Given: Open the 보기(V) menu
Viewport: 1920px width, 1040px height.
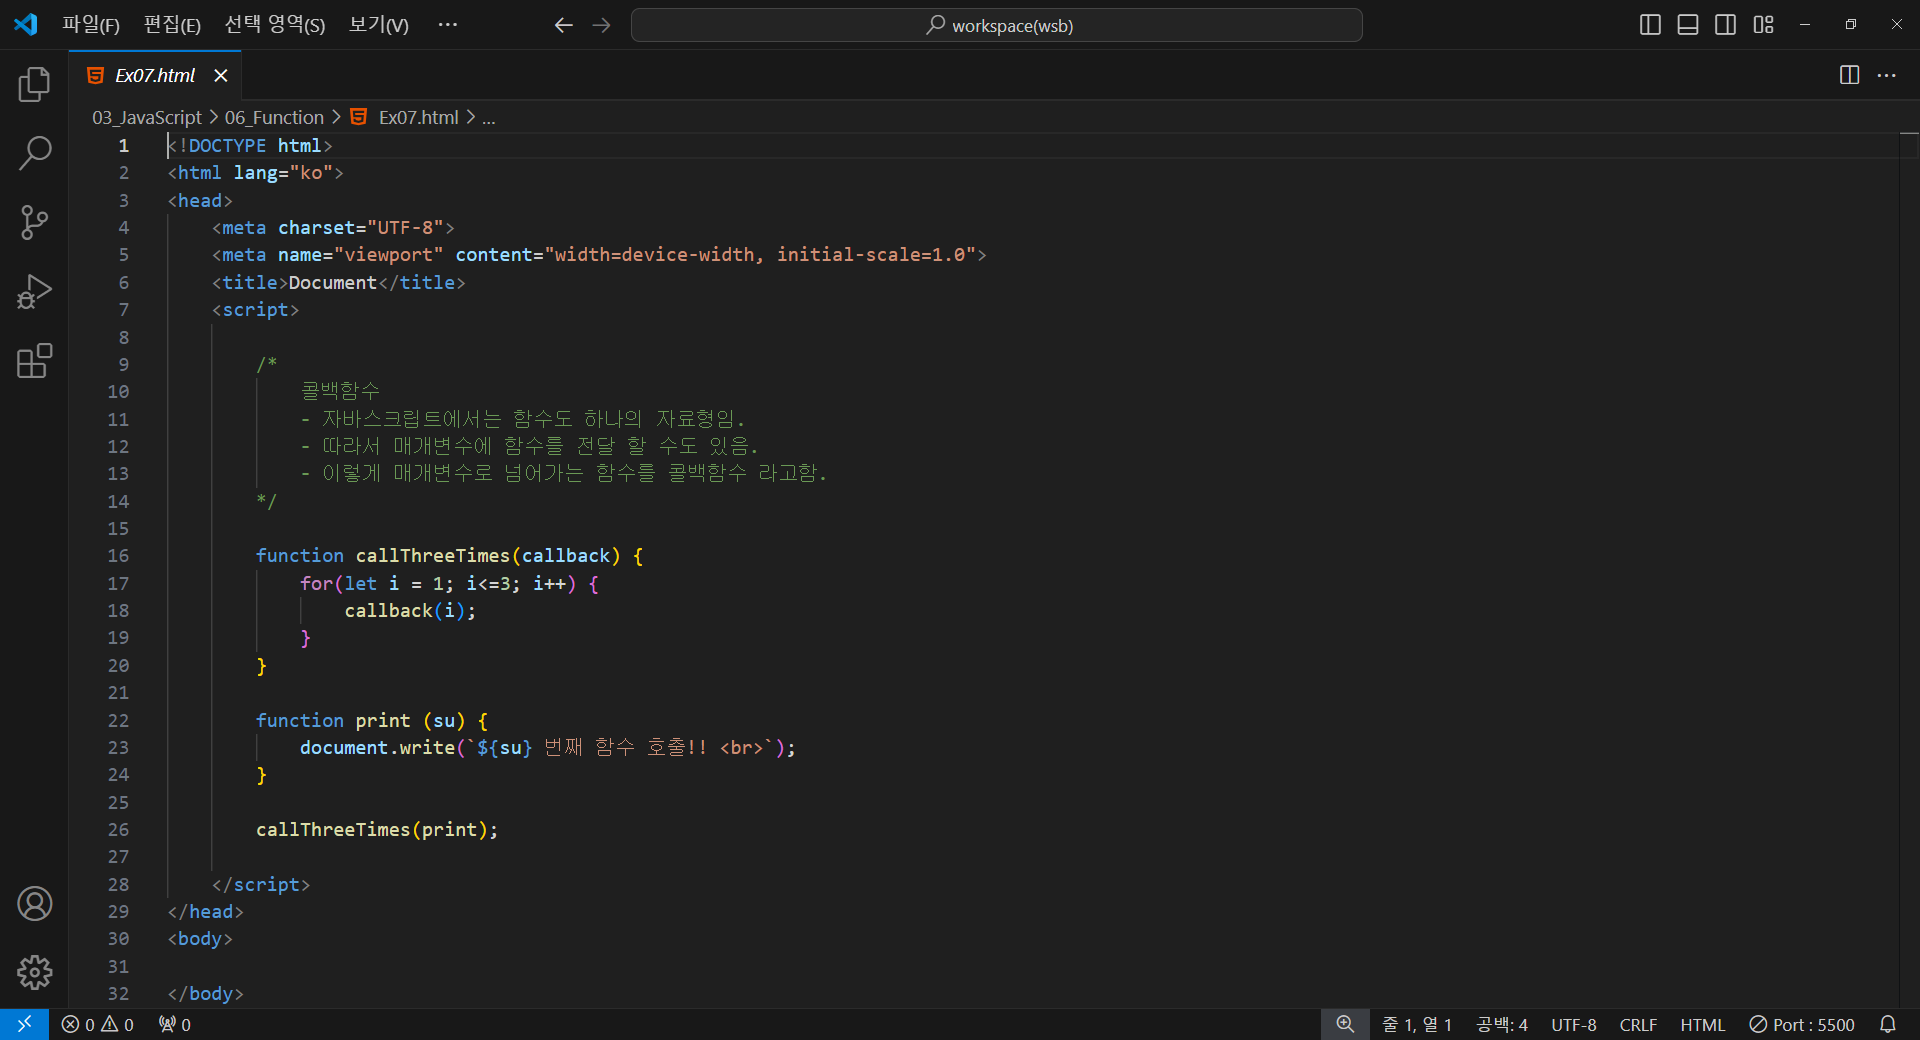Looking at the screenshot, I should tap(379, 25).
